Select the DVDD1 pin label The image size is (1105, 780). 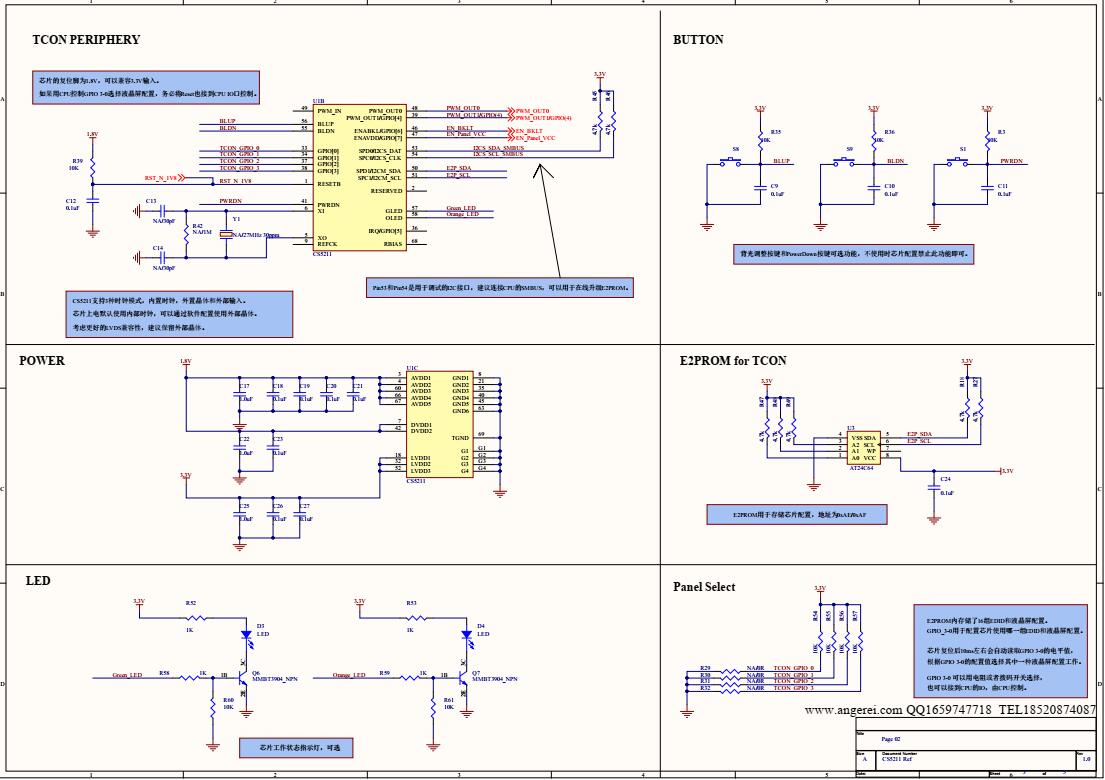coord(421,425)
